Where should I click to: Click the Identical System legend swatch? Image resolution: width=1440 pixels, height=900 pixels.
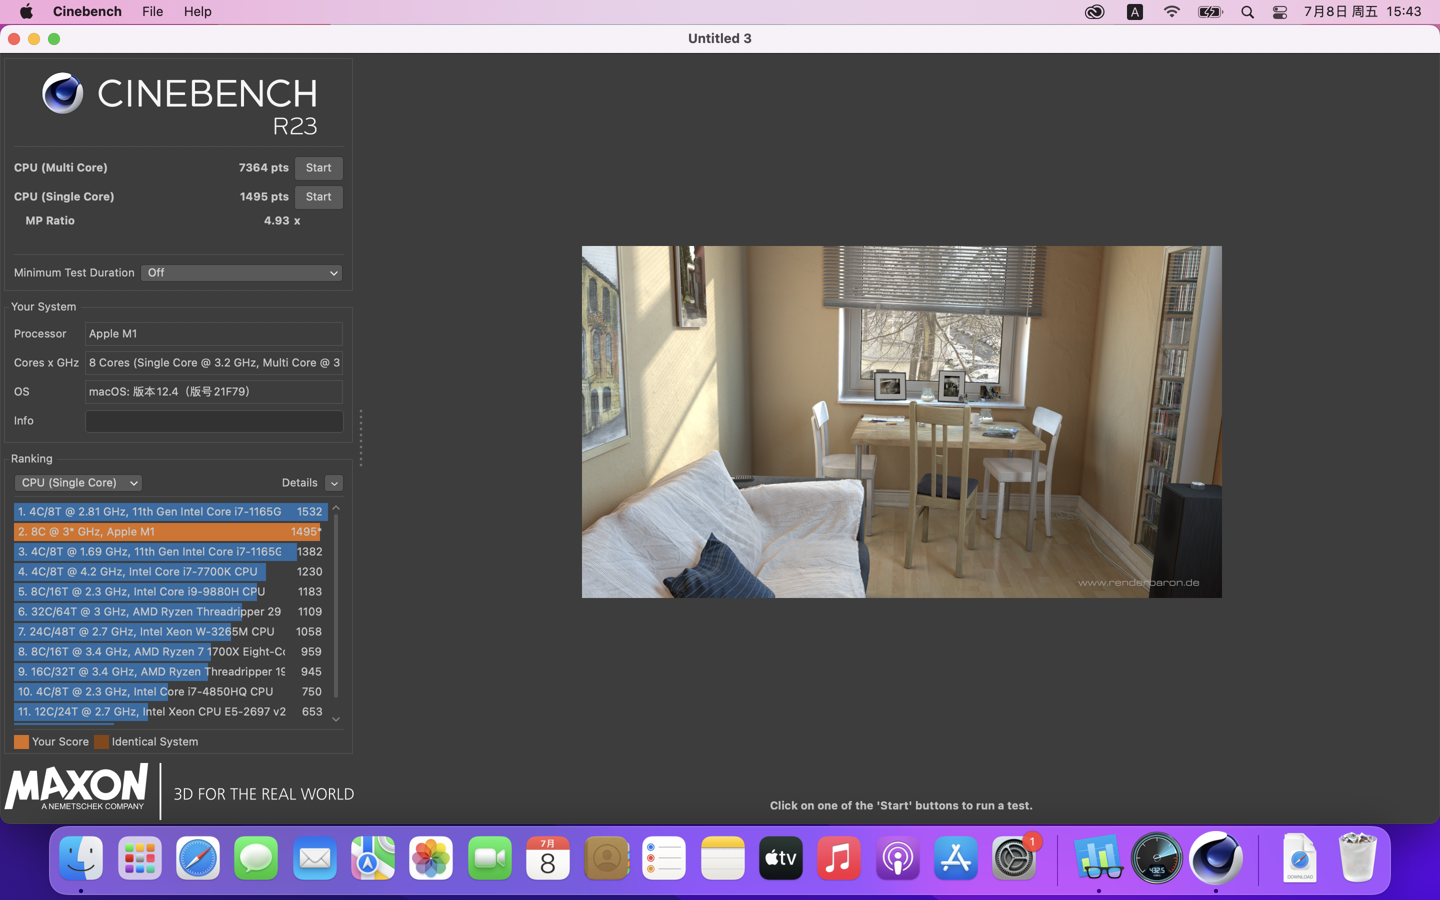(x=101, y=742)
